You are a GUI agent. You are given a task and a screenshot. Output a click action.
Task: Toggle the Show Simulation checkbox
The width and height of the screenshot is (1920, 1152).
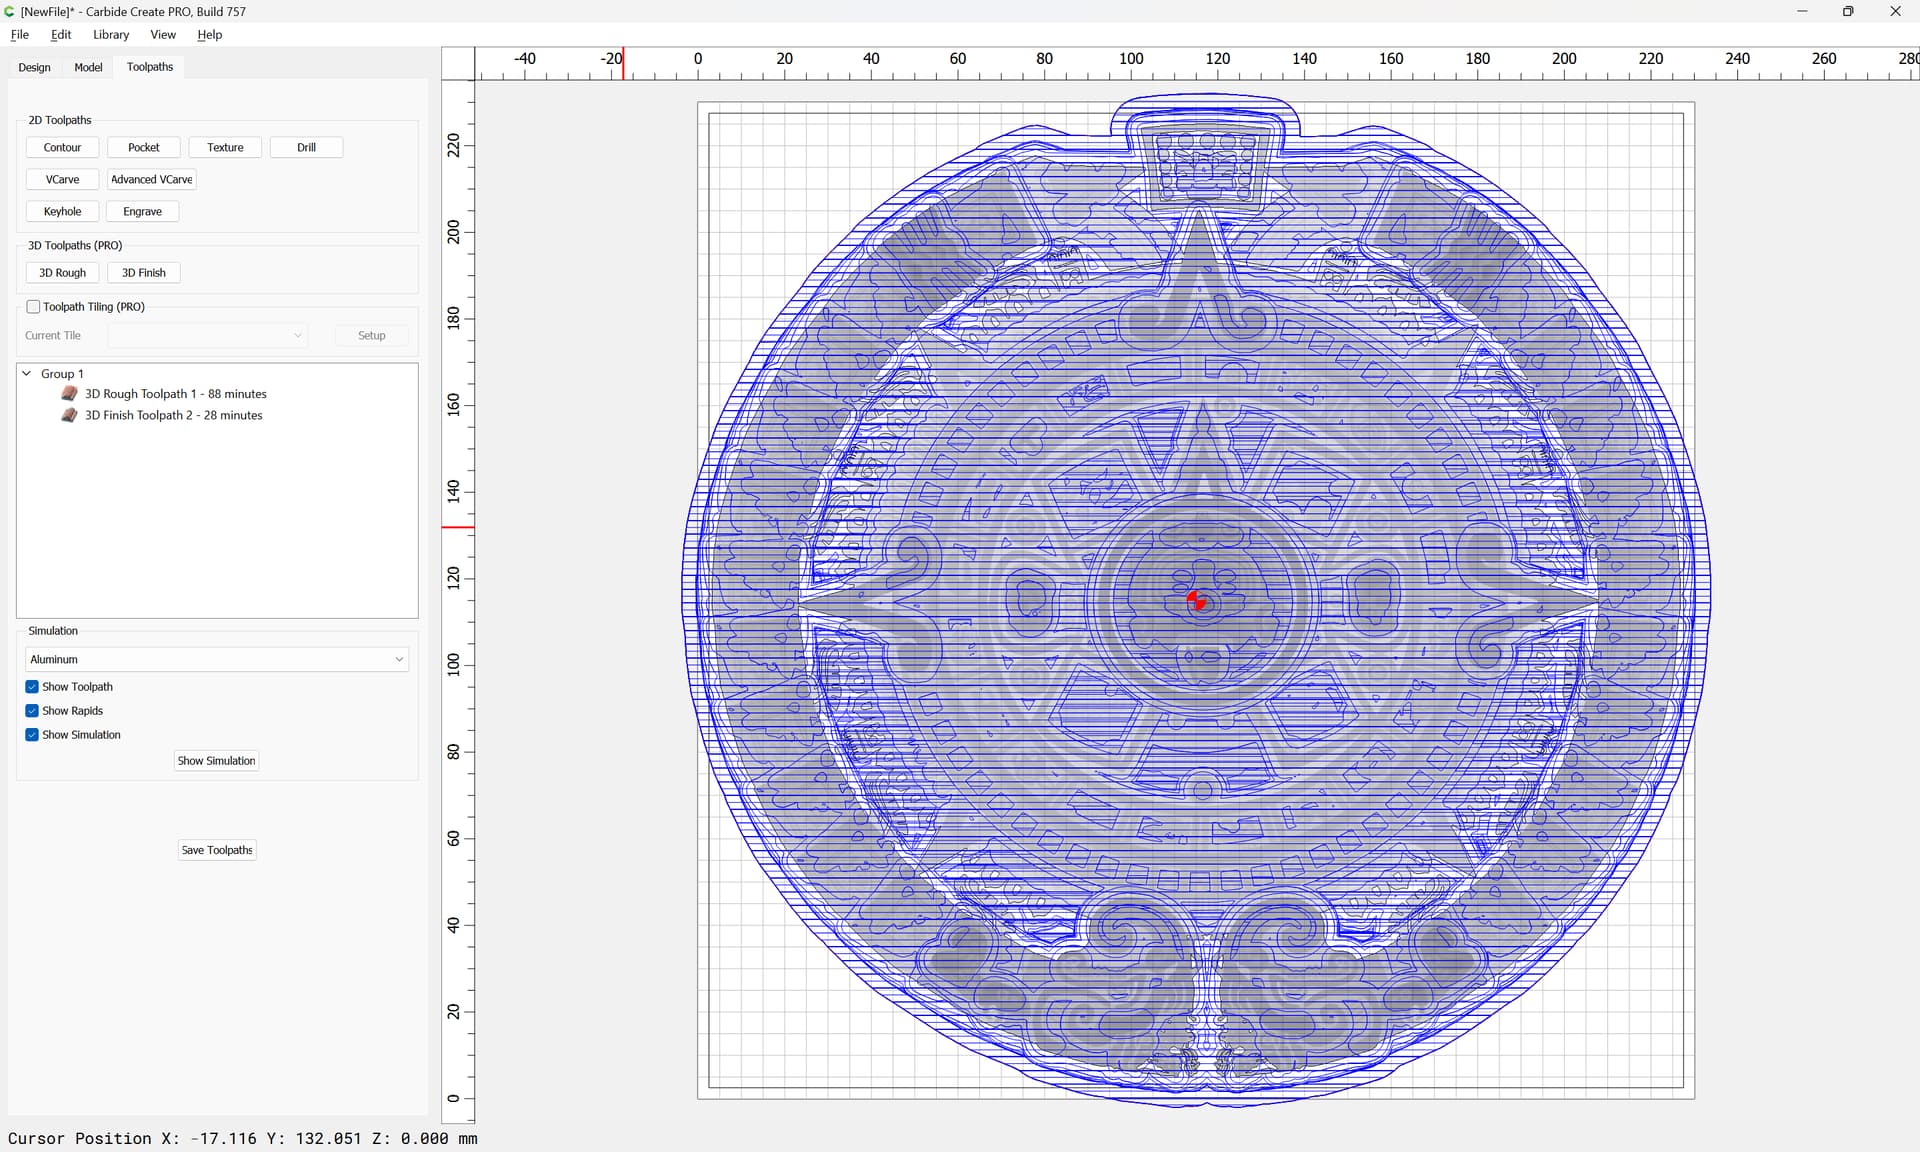(32, 735)
